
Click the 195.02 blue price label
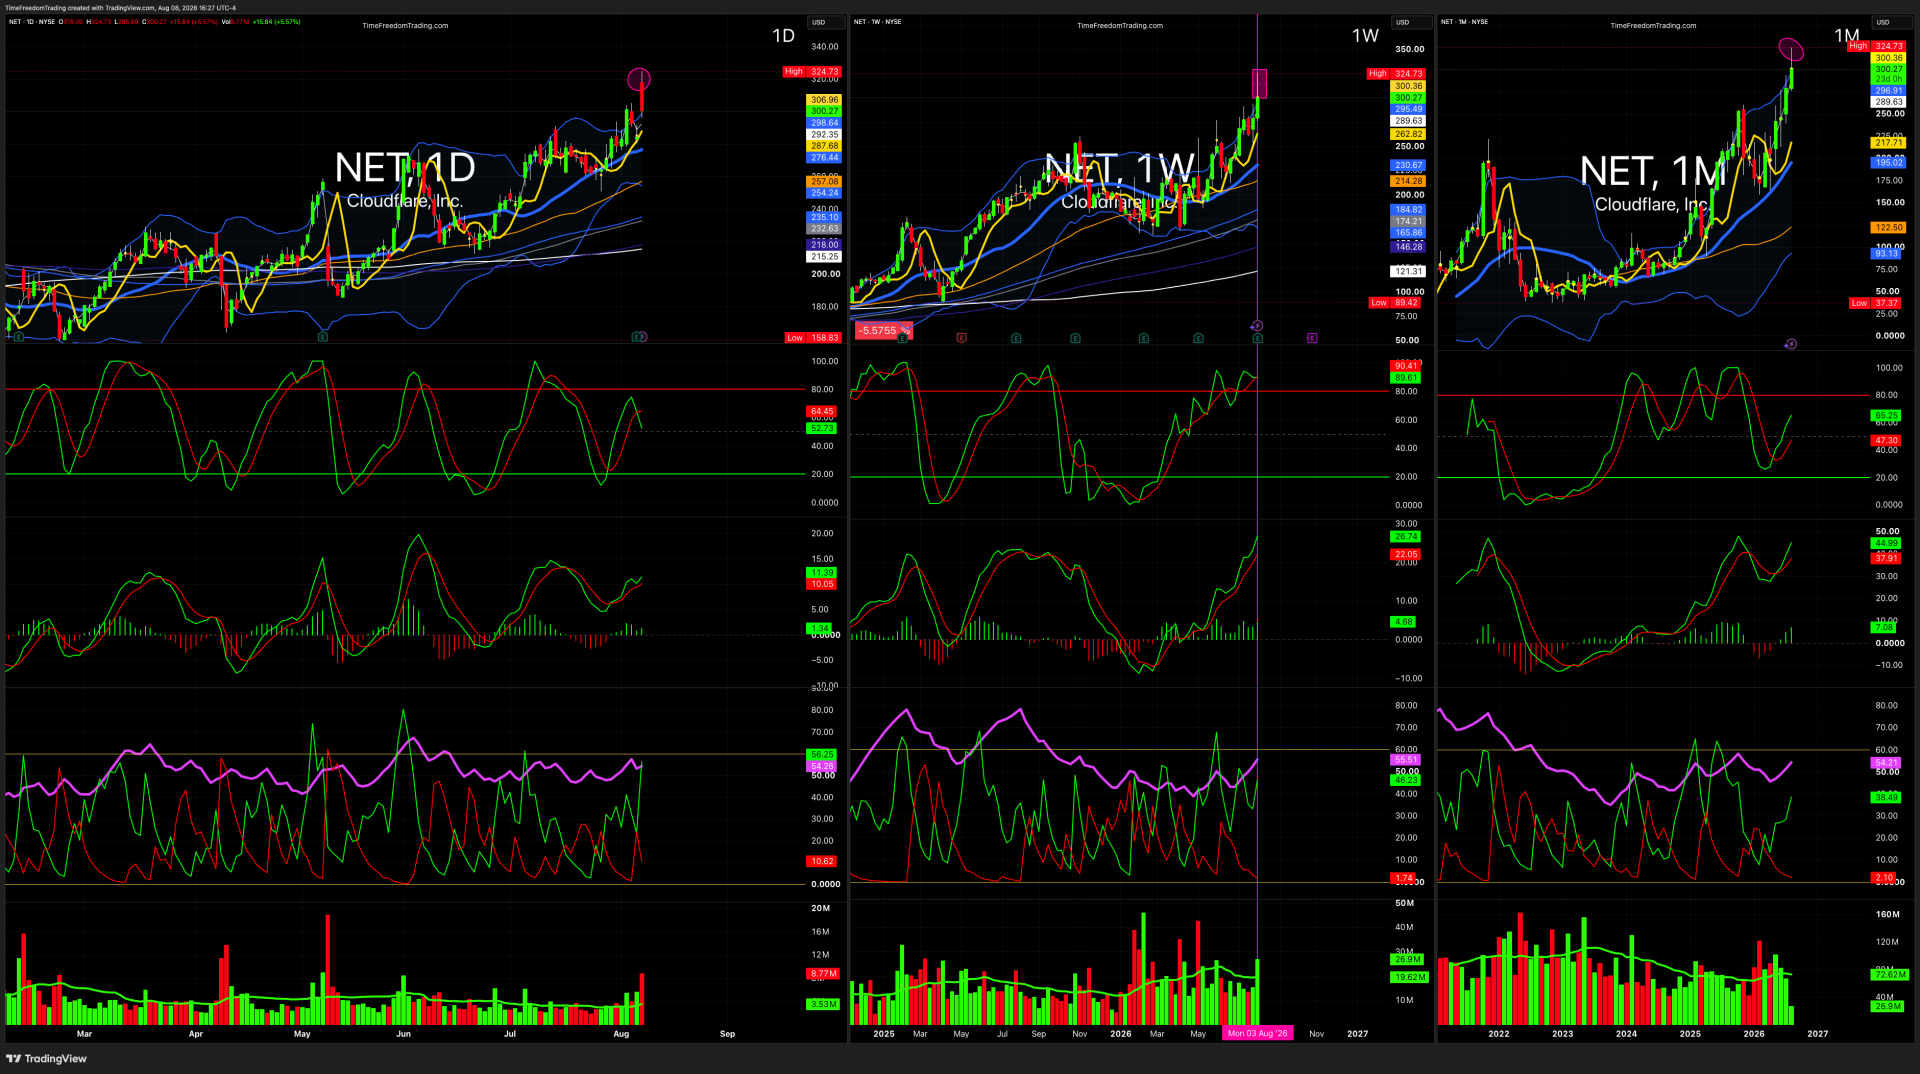click(1888, 163)
